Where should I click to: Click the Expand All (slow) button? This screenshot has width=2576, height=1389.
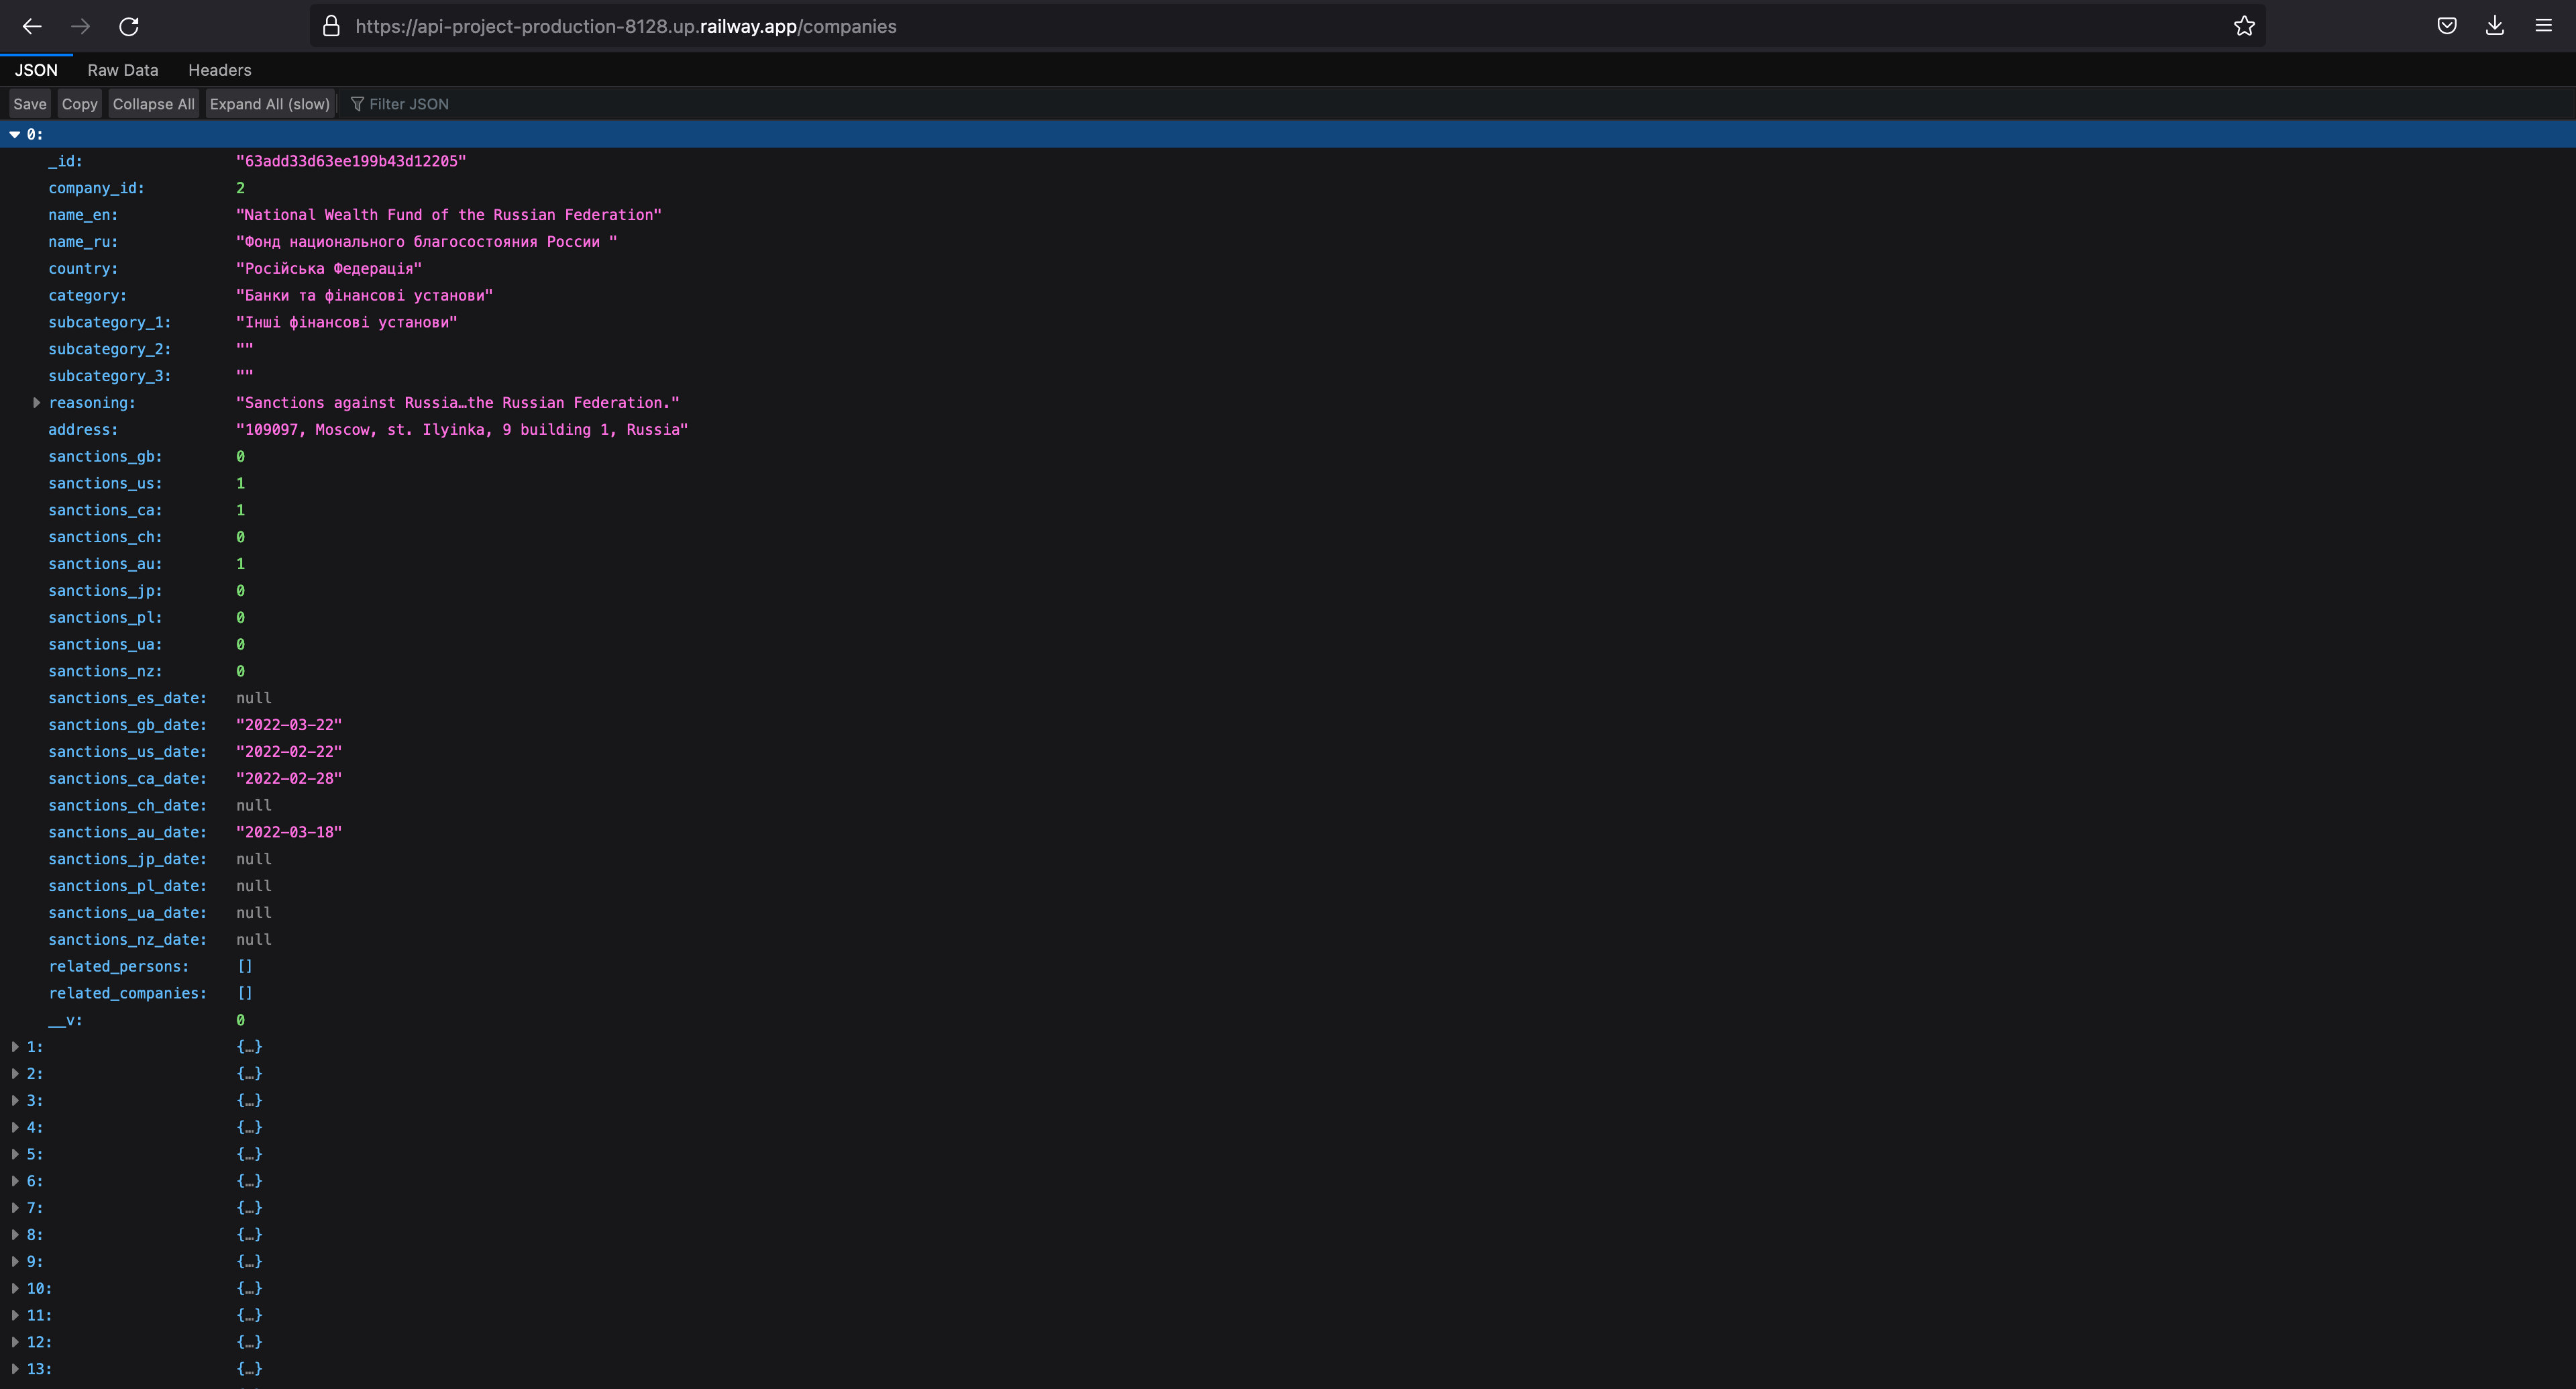pyautogui.click(x=269, y=104)
